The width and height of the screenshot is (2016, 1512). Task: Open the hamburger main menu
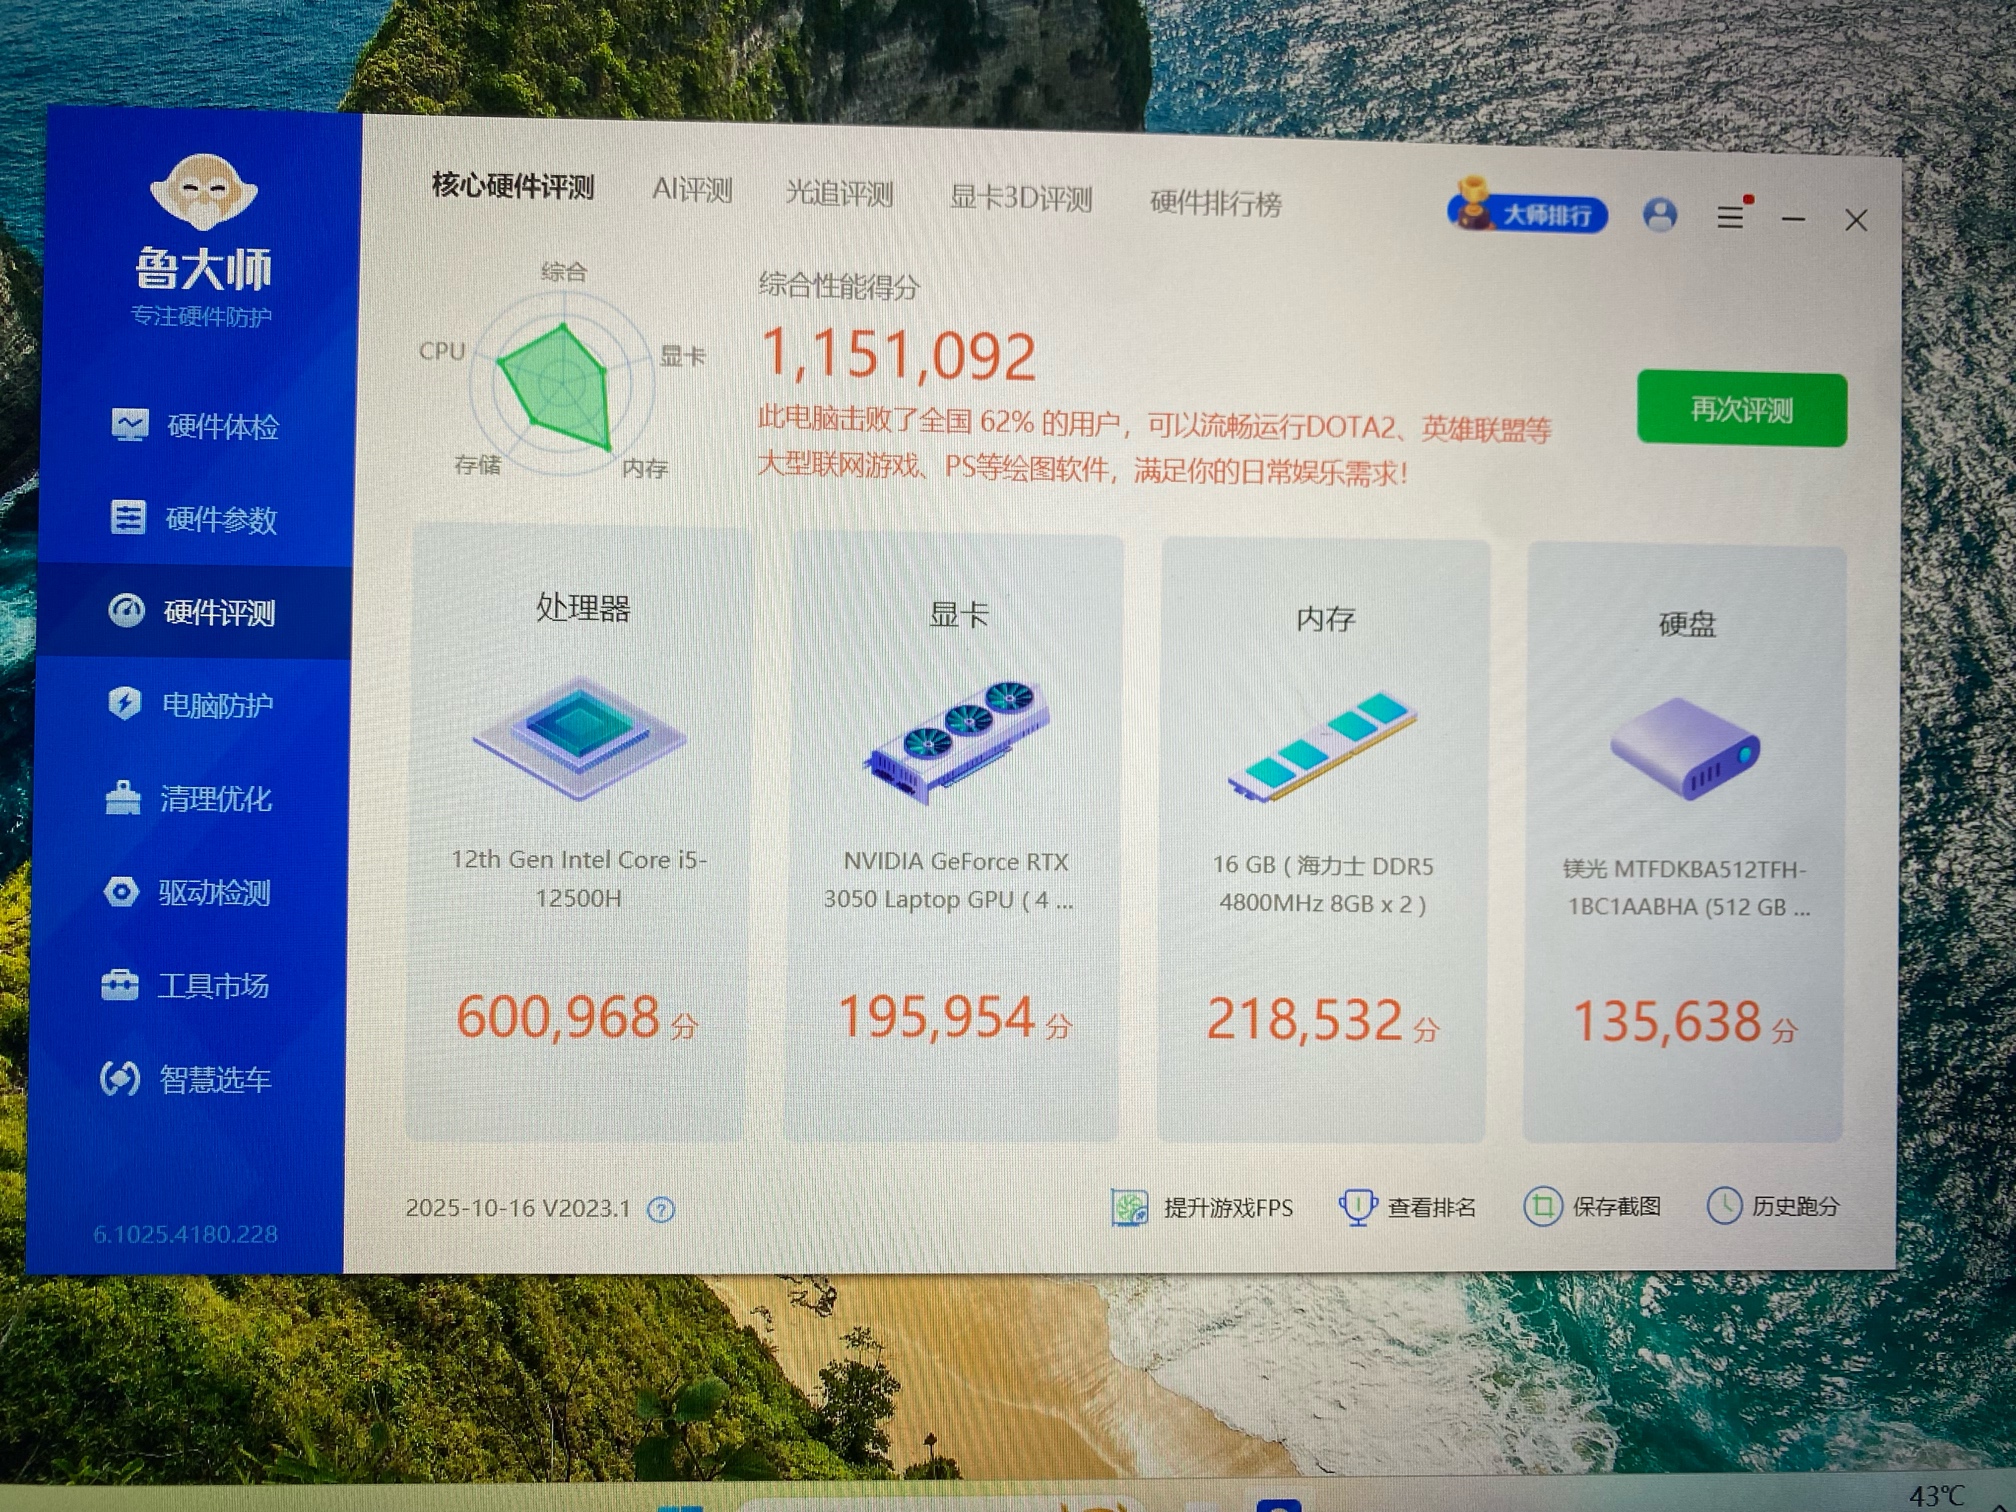tap(1731, 216)
